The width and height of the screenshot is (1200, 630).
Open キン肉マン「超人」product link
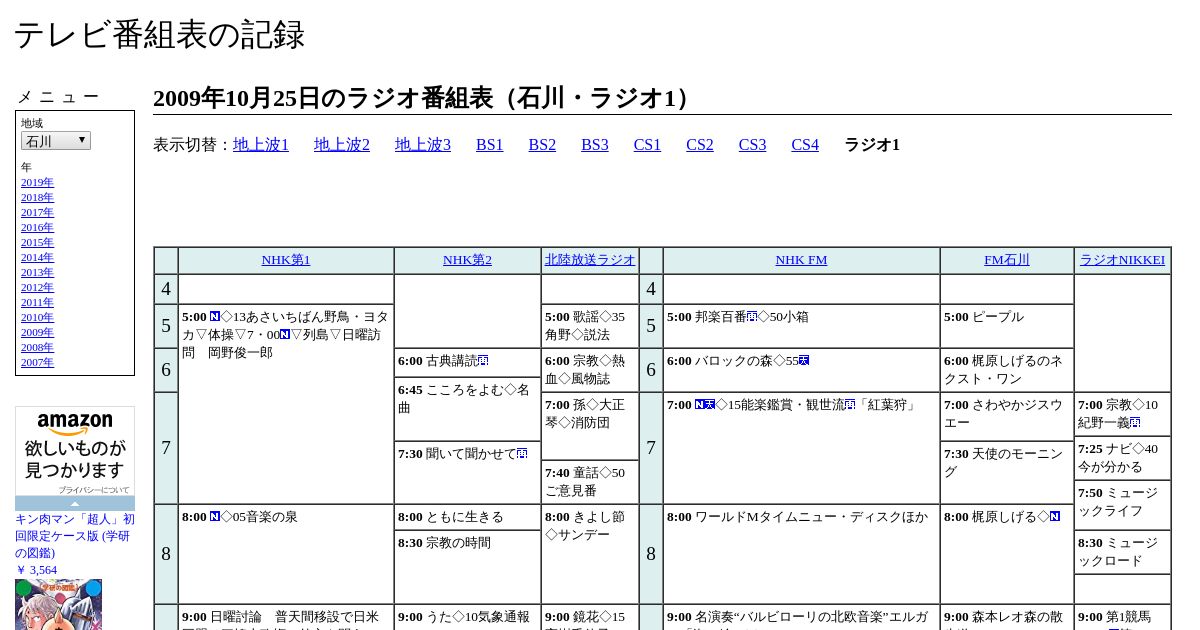[x=75, y=536]
